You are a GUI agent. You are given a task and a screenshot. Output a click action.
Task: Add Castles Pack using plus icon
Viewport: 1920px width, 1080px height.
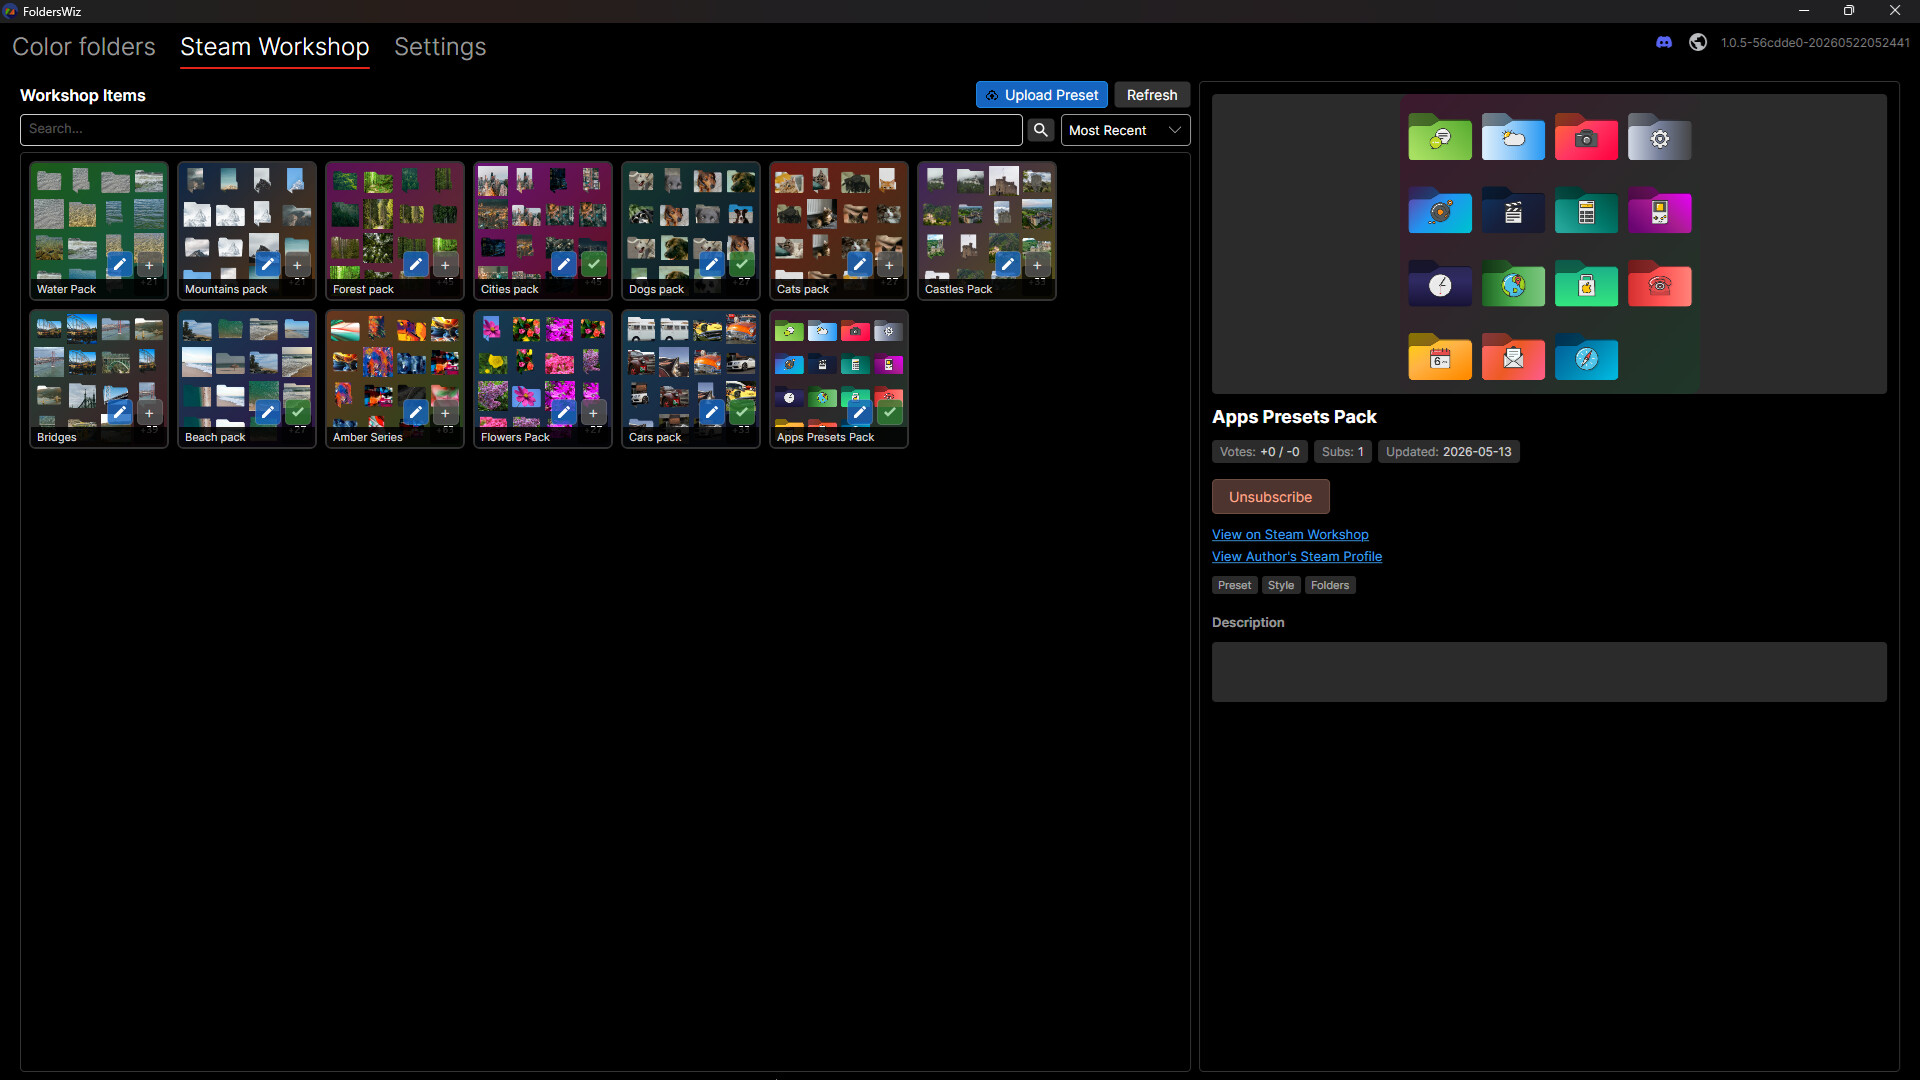tap(1037, 265)
